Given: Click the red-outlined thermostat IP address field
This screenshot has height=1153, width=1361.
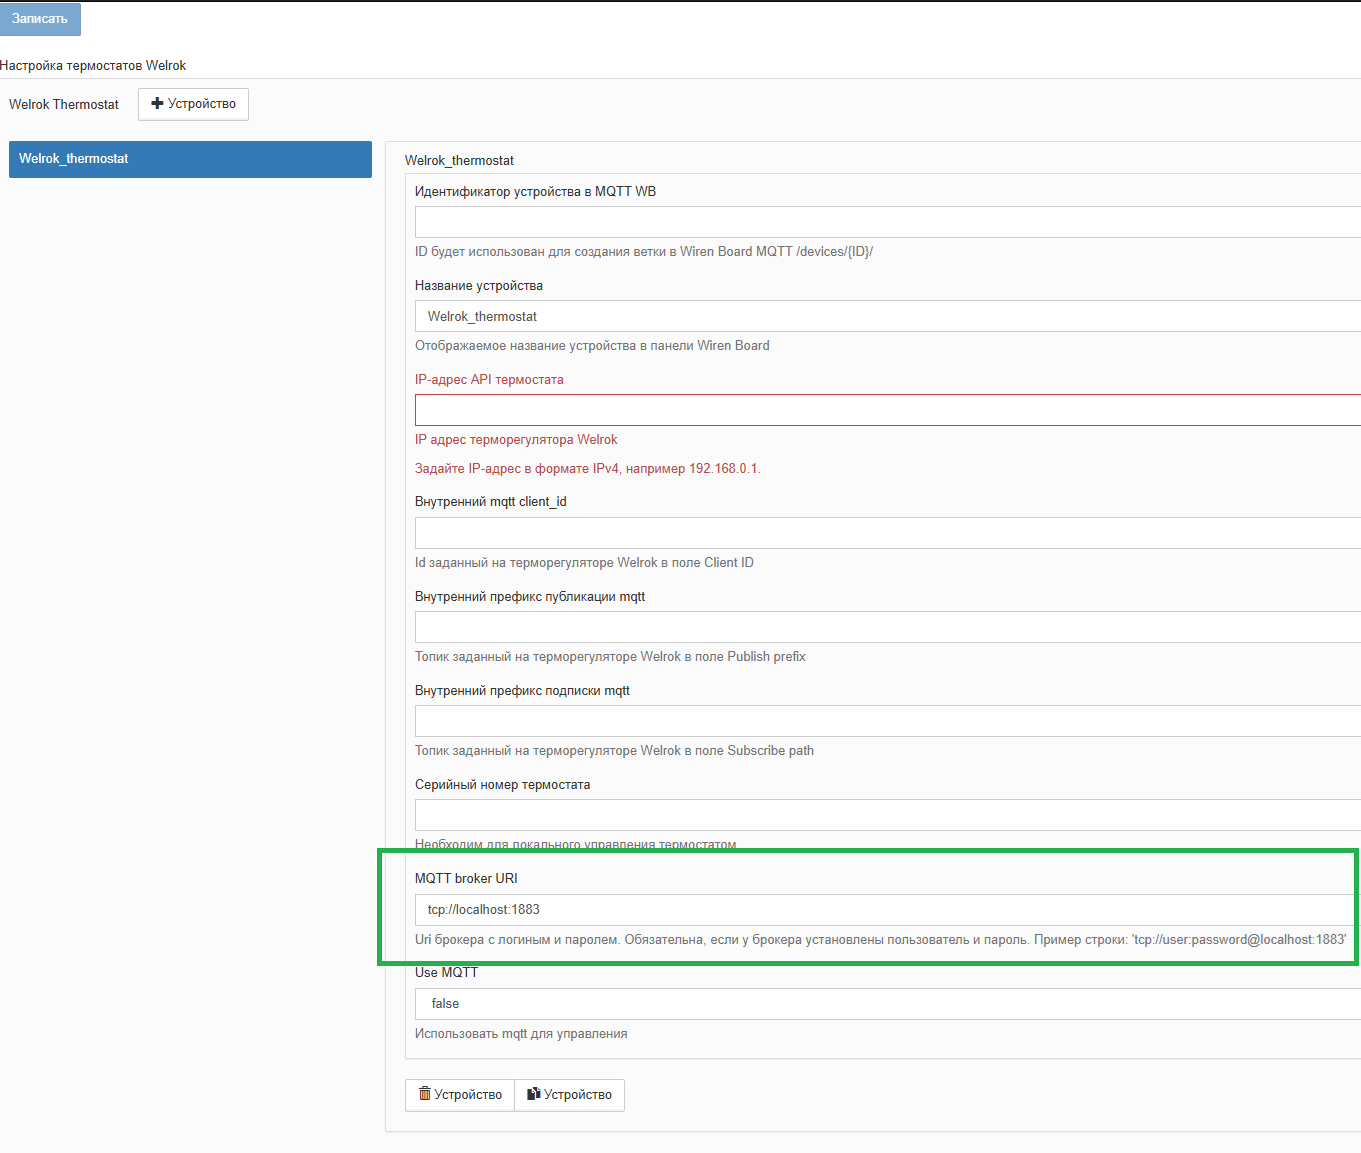Looking at the screenshot, I should click(x=886, y=410).
